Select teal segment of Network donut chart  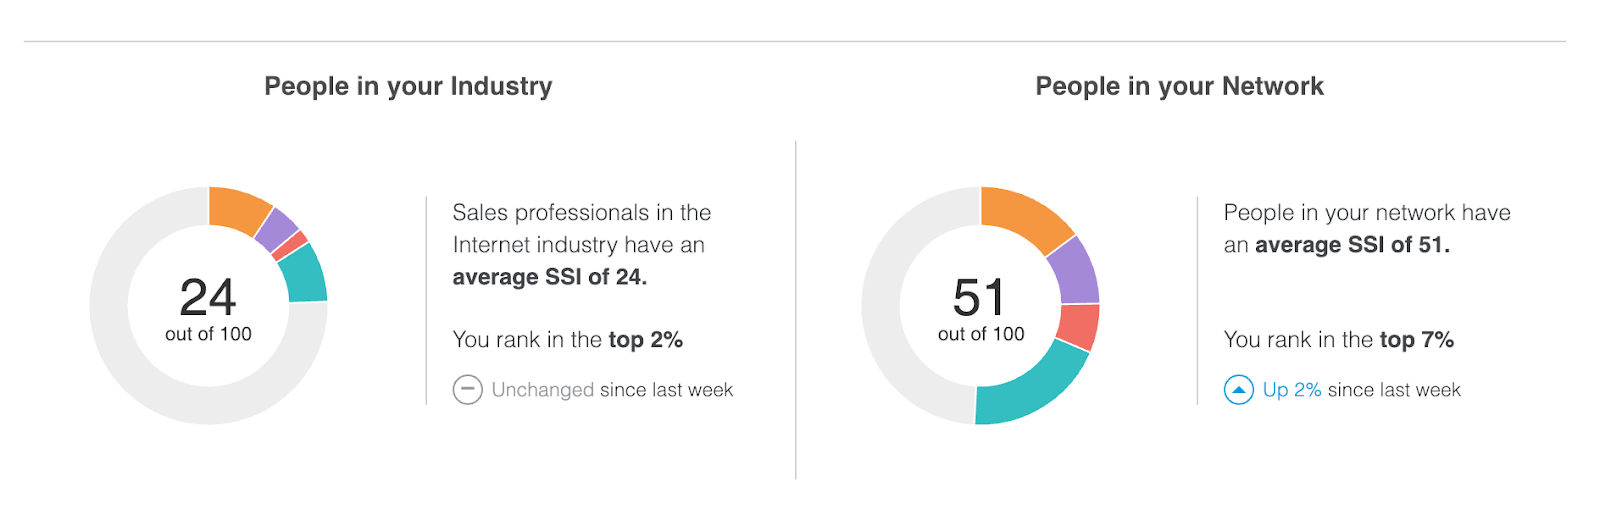coord(1030,386)
